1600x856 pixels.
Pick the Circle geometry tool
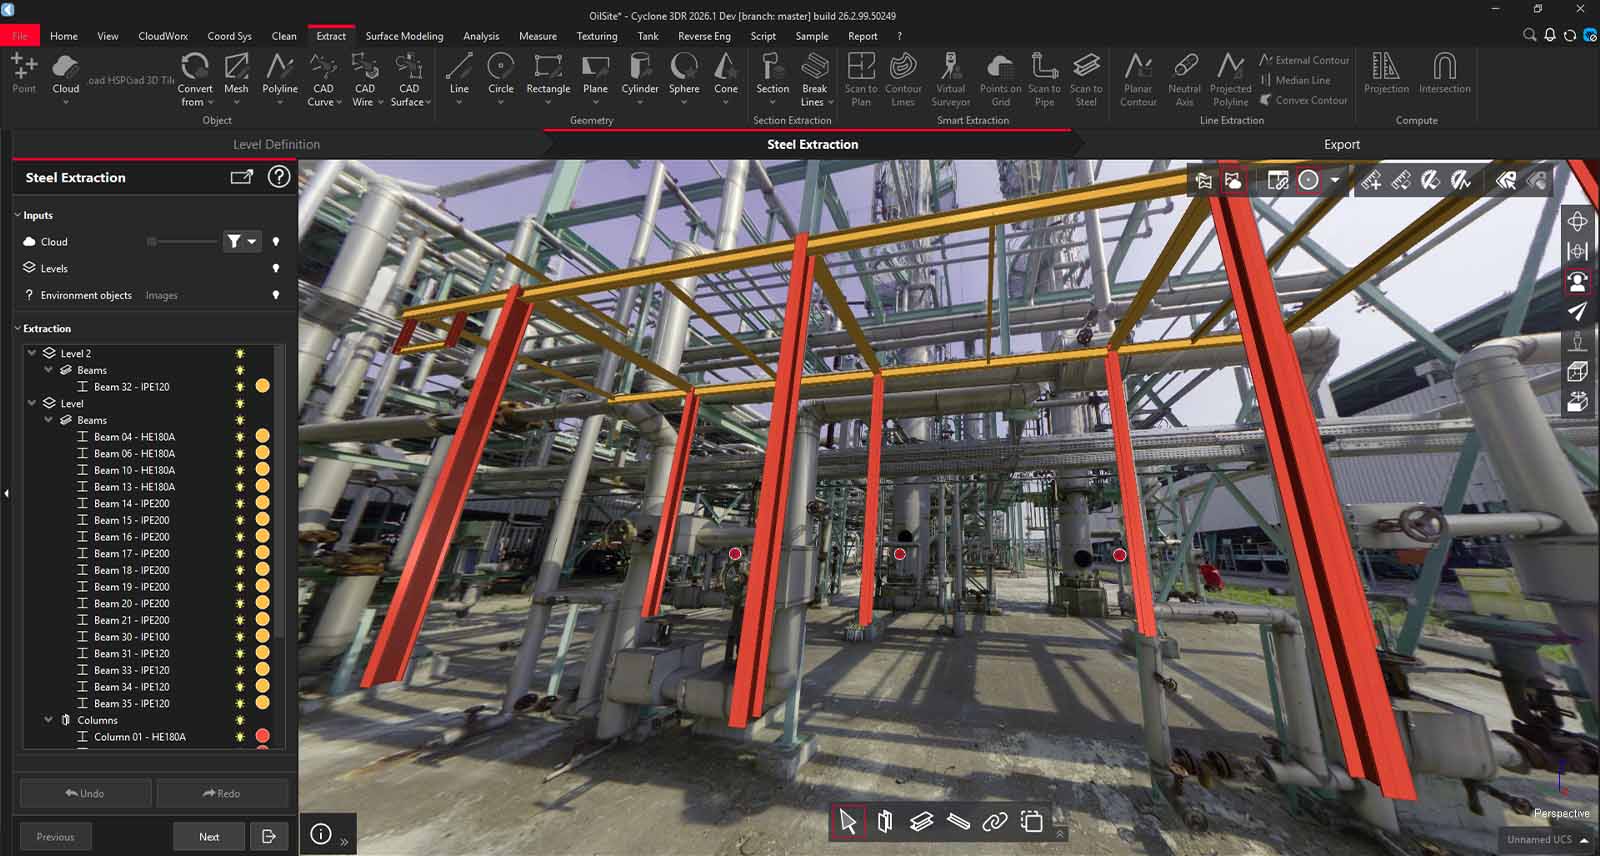pyautogui.click(x=501, y=78)
